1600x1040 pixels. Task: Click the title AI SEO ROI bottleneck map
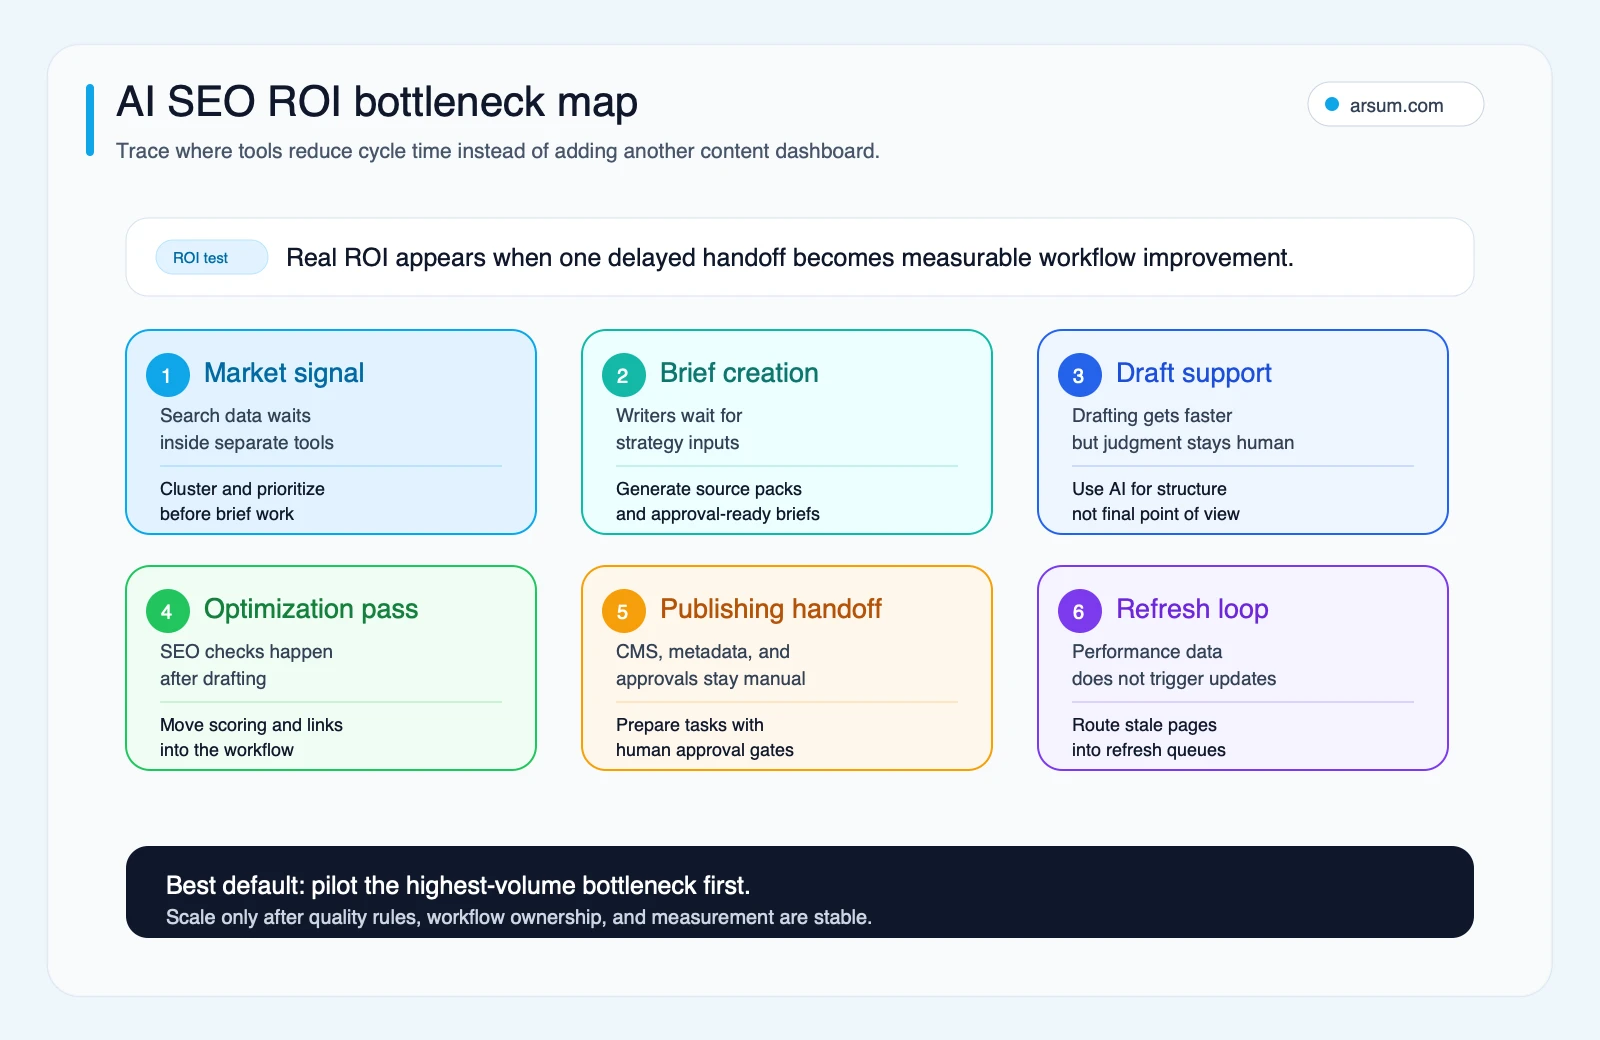pos(377,102)
